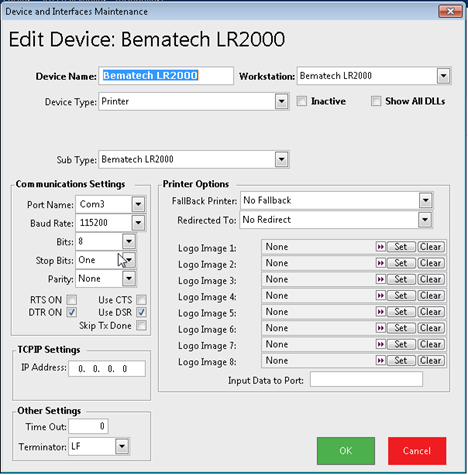The height and width of the screenshot is (475, 468).
Task: Click the browse arrows icon for Logo Image 6
Action: [380, 328]
